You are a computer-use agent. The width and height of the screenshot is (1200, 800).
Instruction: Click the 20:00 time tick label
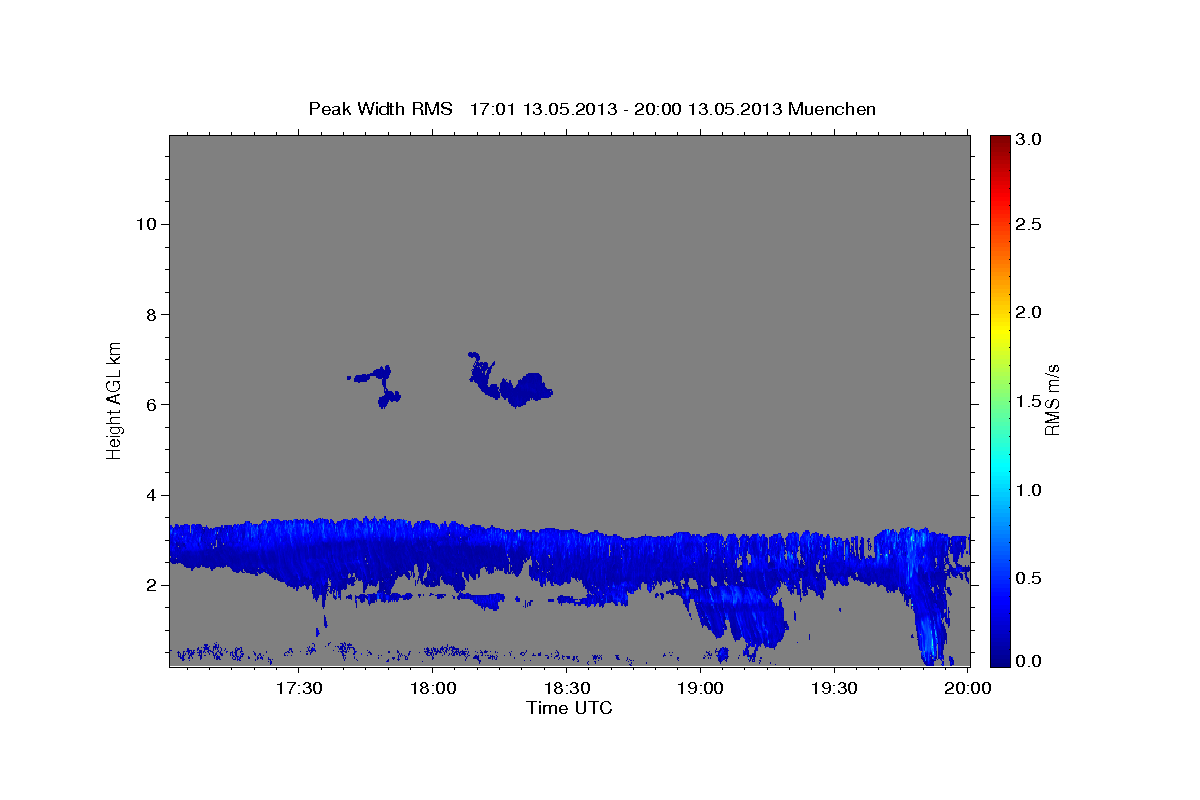coord(968,688)
